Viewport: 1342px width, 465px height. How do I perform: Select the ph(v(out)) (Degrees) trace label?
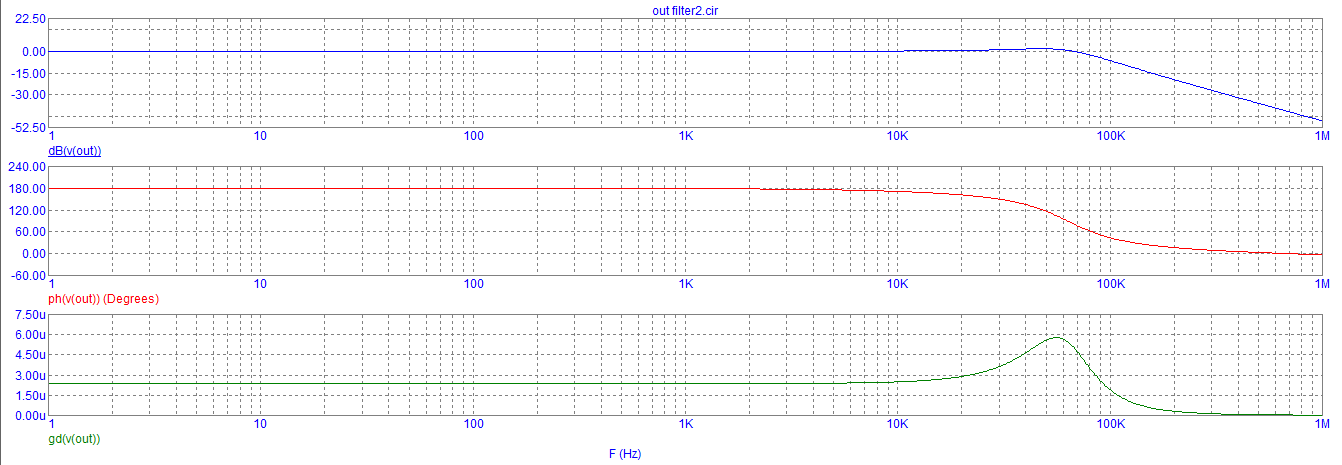(x=104, y=299)
